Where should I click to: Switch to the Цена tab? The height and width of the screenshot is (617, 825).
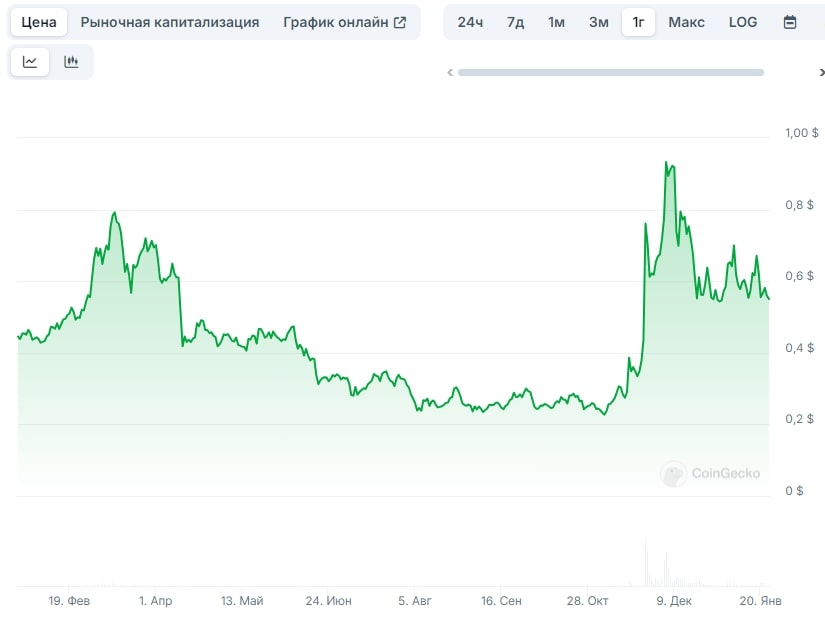39,22
